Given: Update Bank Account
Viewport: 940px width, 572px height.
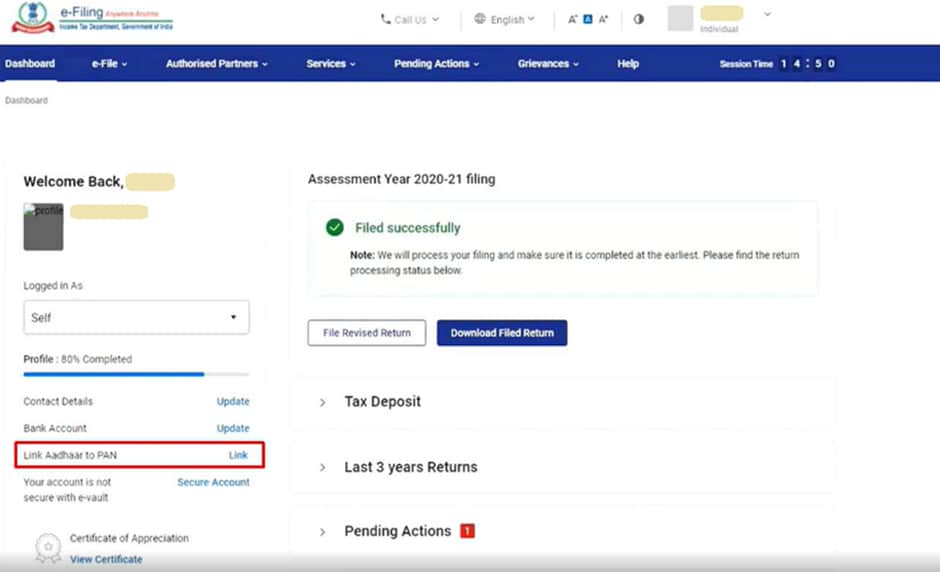Looking at the screenshot, I should [x=233, y=428].
